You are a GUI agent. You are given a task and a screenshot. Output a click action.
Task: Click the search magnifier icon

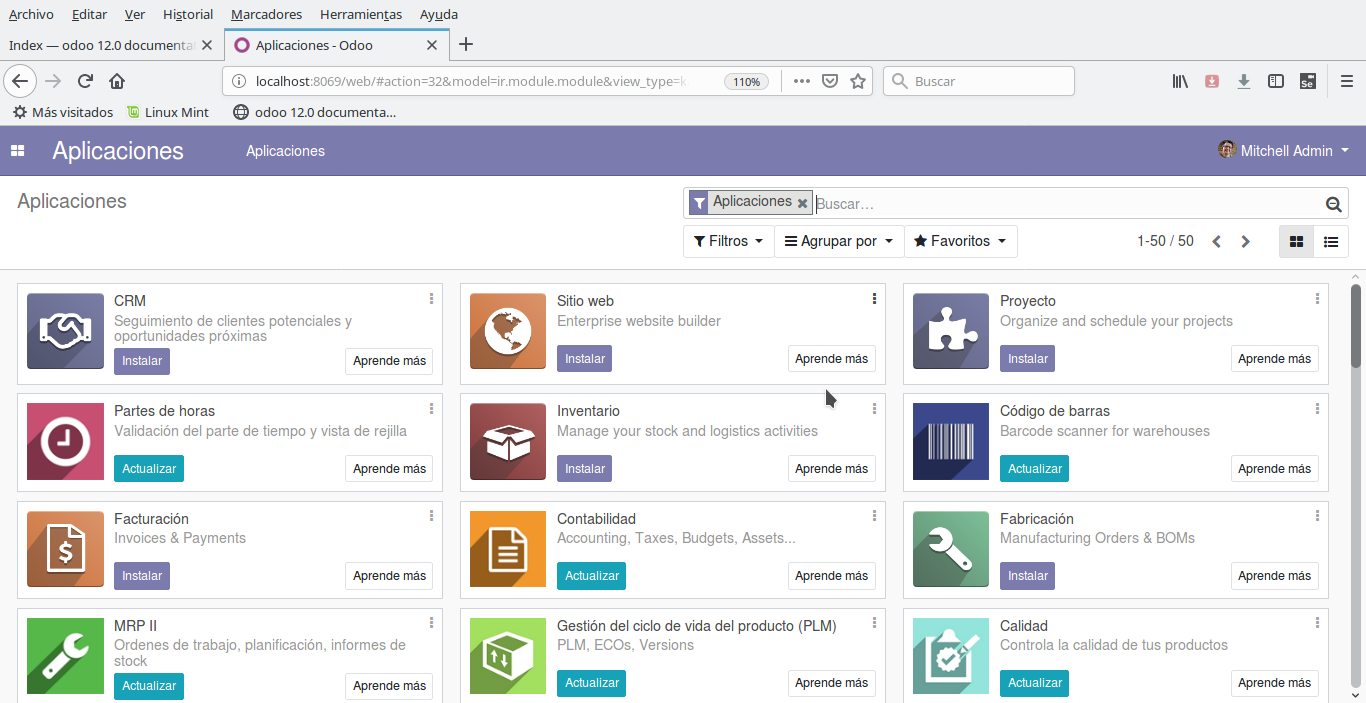click(1333, 203)
